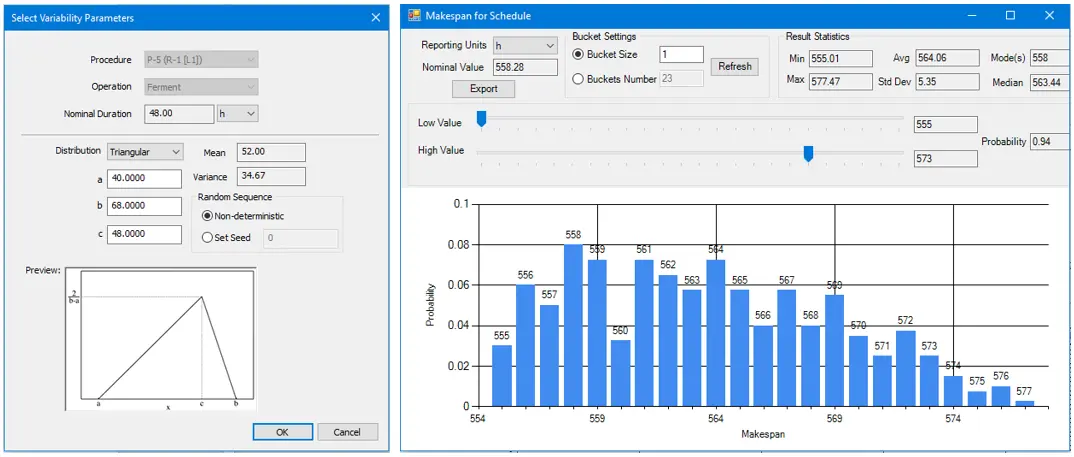The height and width of the screenshot is (457, 1074).
Task: Open the Procedure dropdown
Action: [x=201, y=60]
